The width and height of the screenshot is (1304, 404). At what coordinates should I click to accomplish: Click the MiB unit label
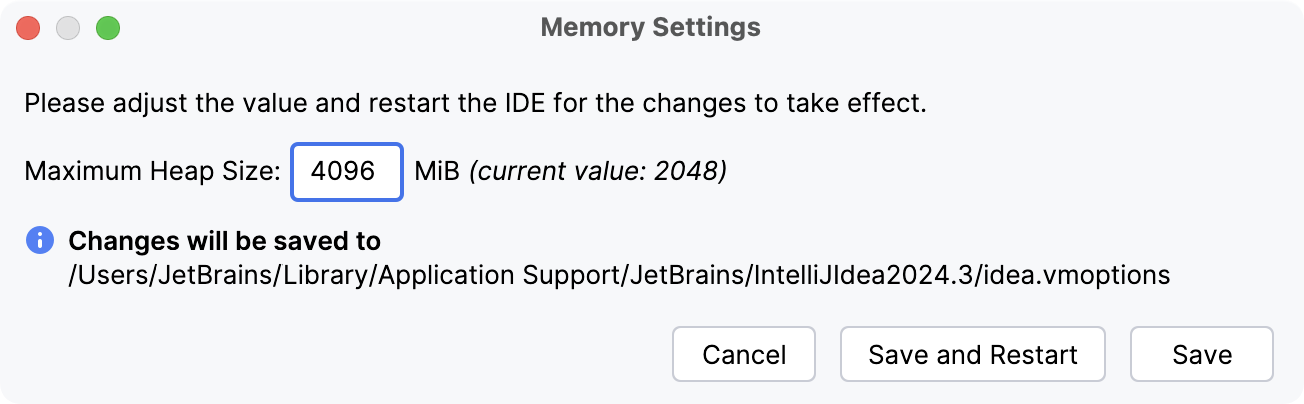[436, 172]
